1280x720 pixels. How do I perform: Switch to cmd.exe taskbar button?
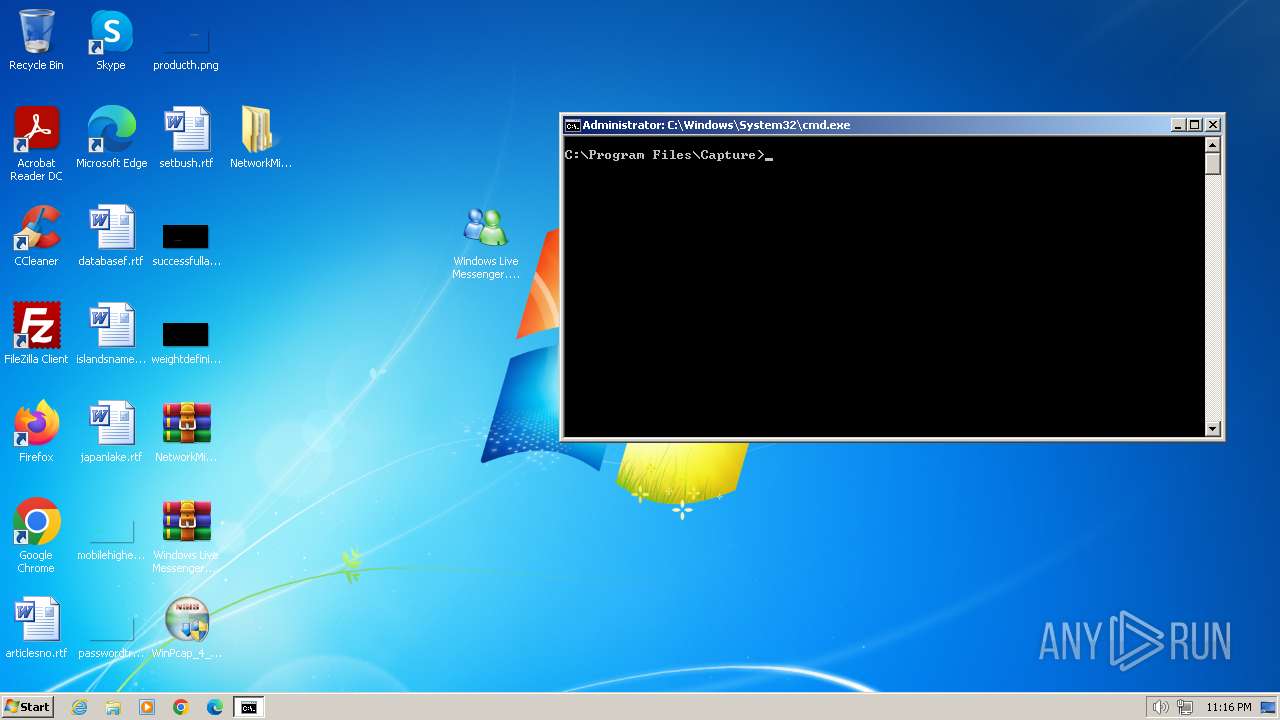[x=248, y=707]
